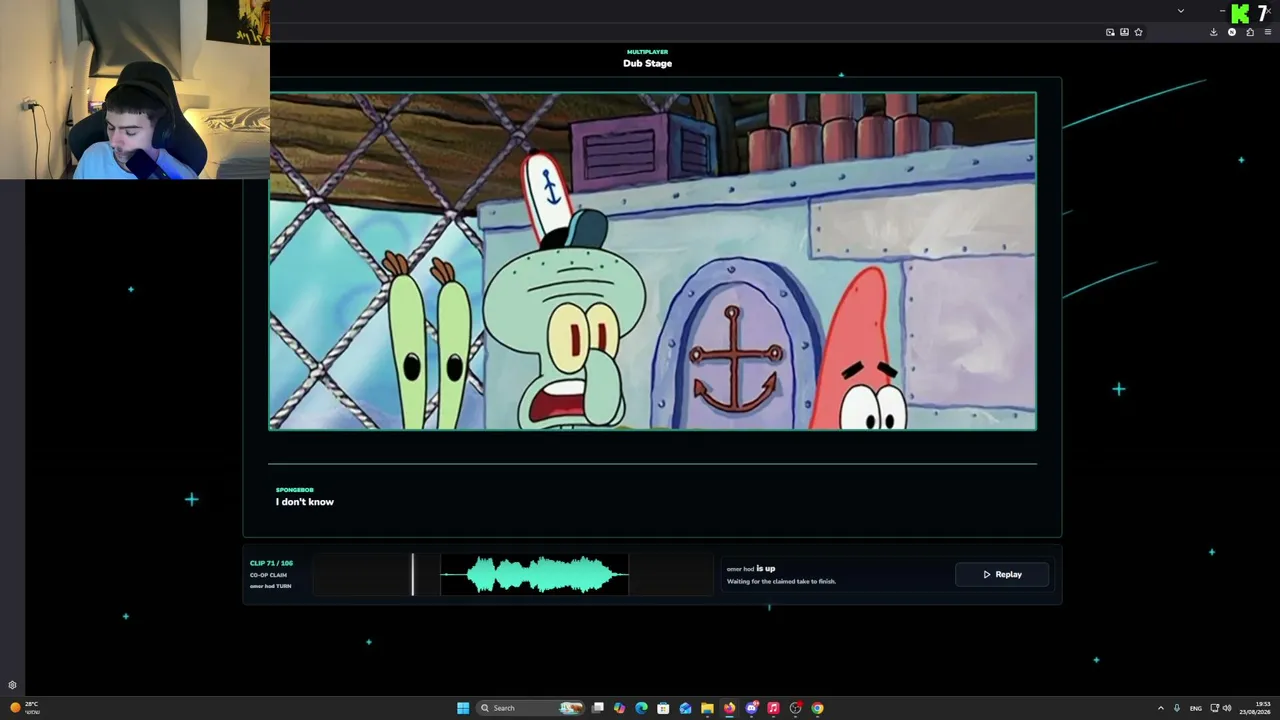Open Google Chrome from the taskbar
This screenshot has width=1280, height=720.
pyautogui.click(x=817, y=708)
